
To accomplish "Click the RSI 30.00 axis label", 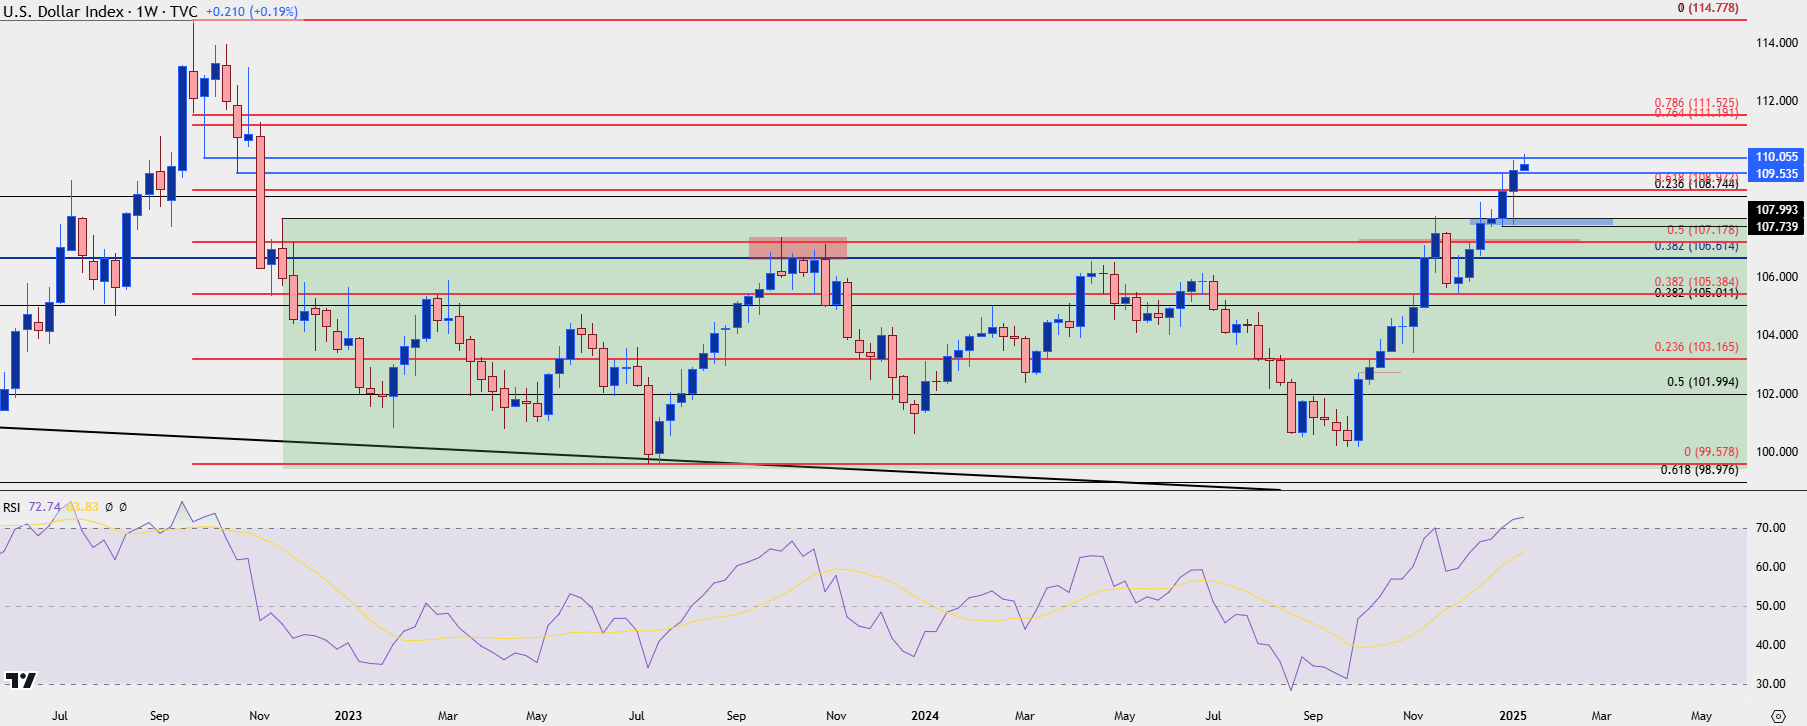I will (x=1771, y=684).
